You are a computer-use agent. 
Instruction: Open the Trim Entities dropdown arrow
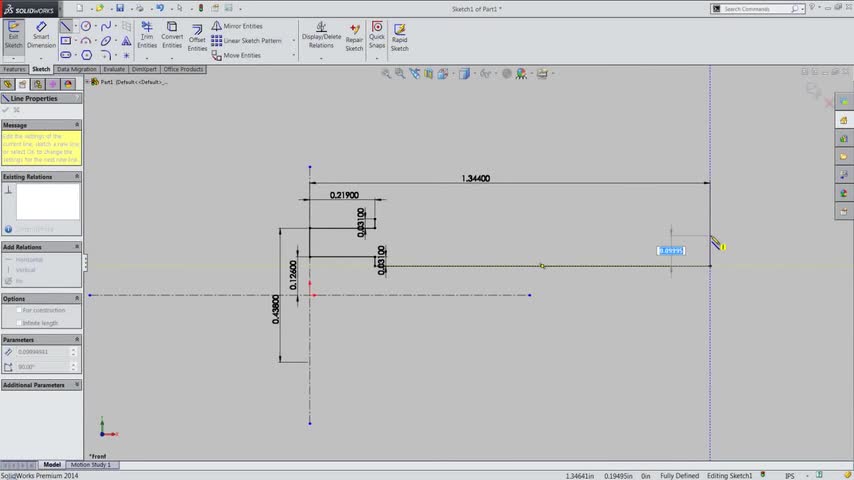[147, 58]
